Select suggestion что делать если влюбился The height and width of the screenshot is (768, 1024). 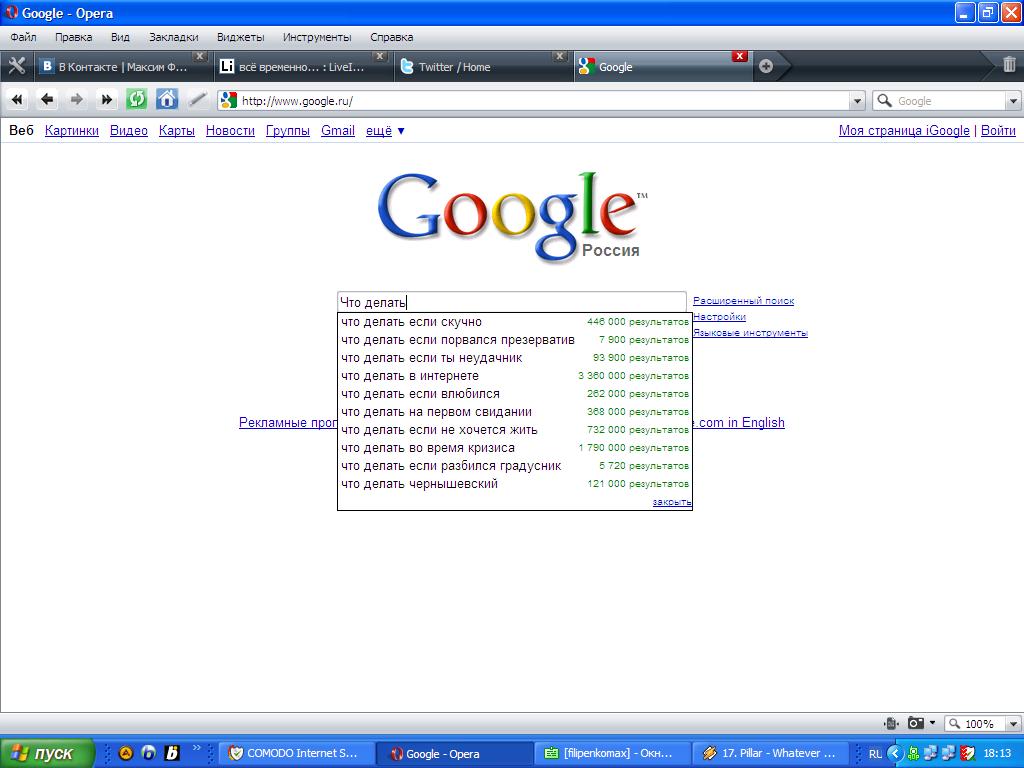515,394
